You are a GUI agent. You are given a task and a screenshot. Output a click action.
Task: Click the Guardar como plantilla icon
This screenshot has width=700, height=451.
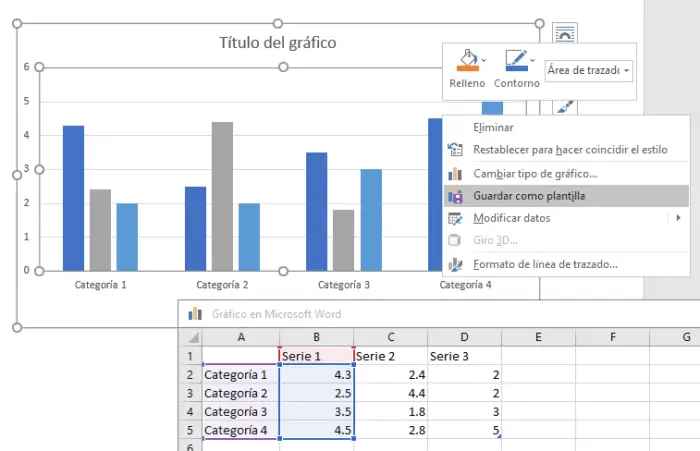(455, 196)
